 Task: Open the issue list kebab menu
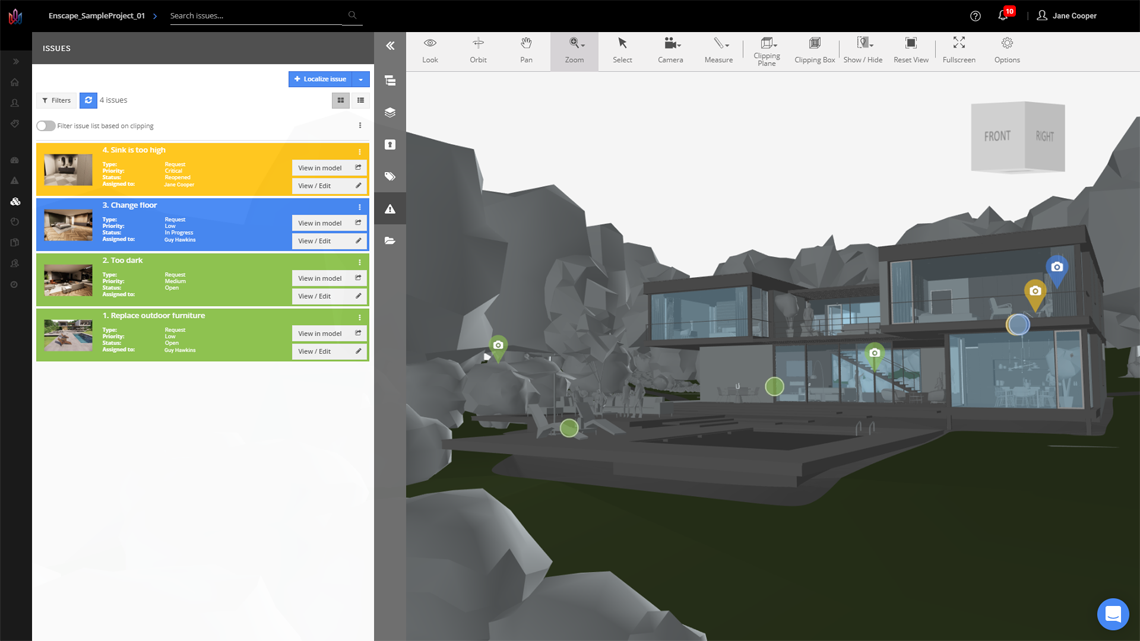pyautogui.click(x=360, y=126)
